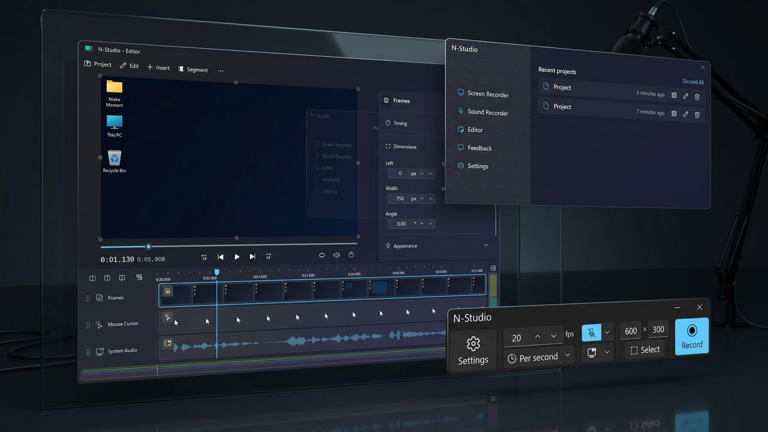This screenshot has height=432, width=768.
Task: Jump to the first frame
Action: point(204,257)
